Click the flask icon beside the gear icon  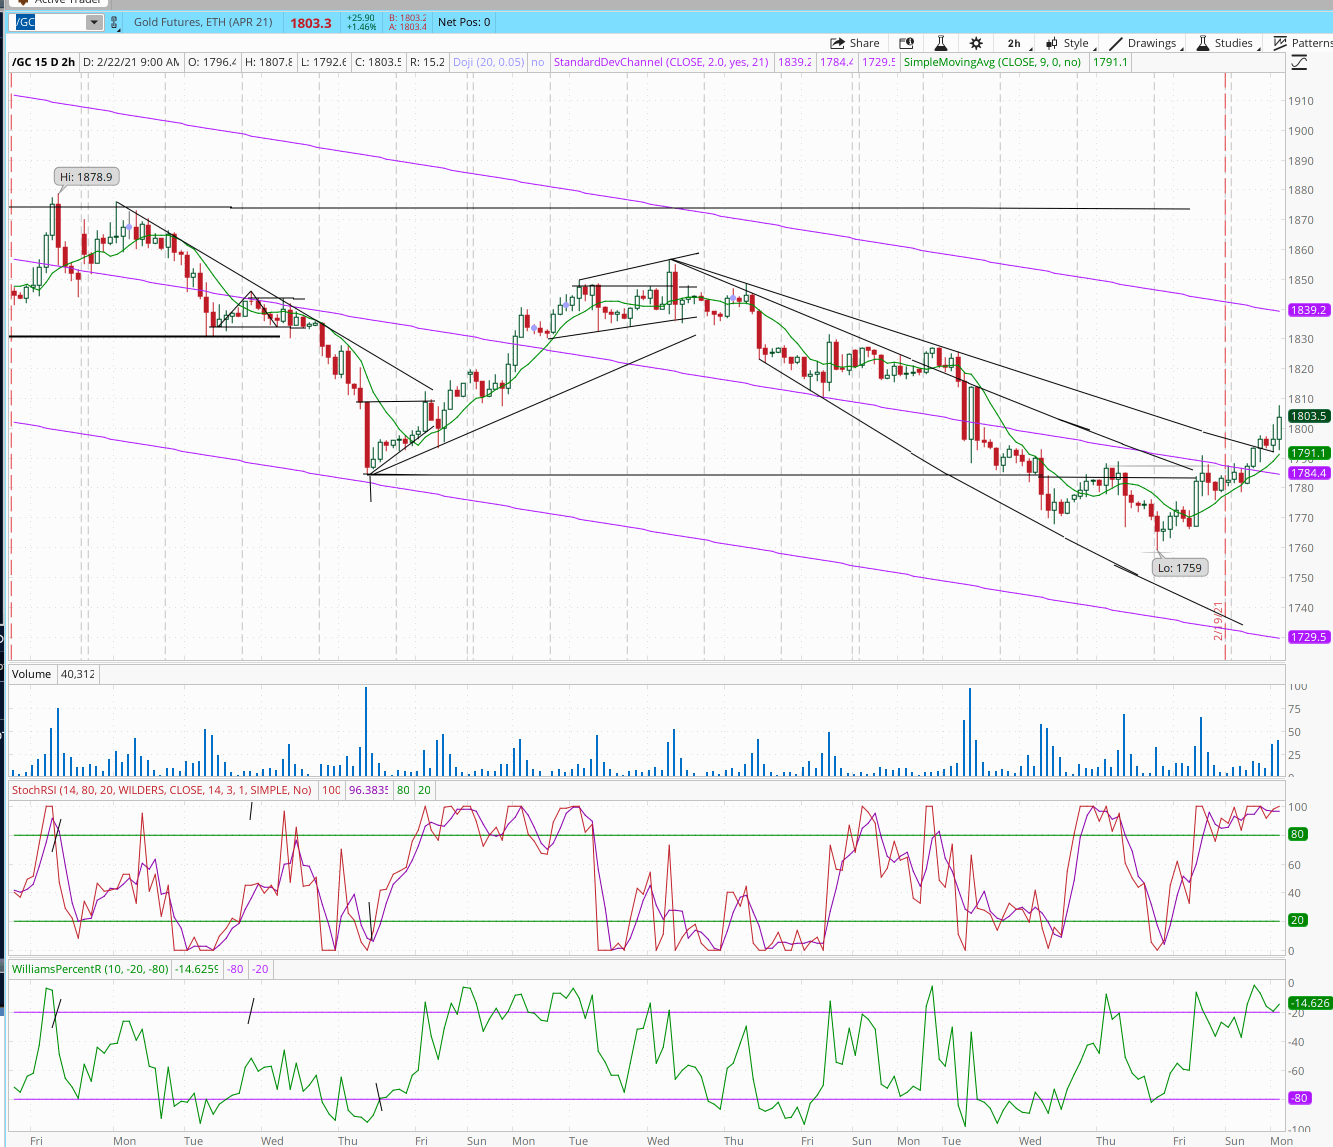(x=941, y=43)
